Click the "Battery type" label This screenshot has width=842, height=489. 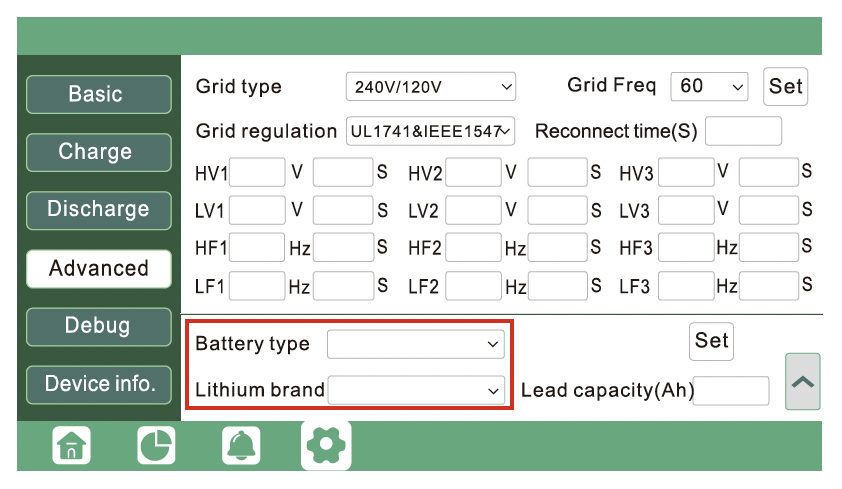pyautogui.click(x=253, y=344)
